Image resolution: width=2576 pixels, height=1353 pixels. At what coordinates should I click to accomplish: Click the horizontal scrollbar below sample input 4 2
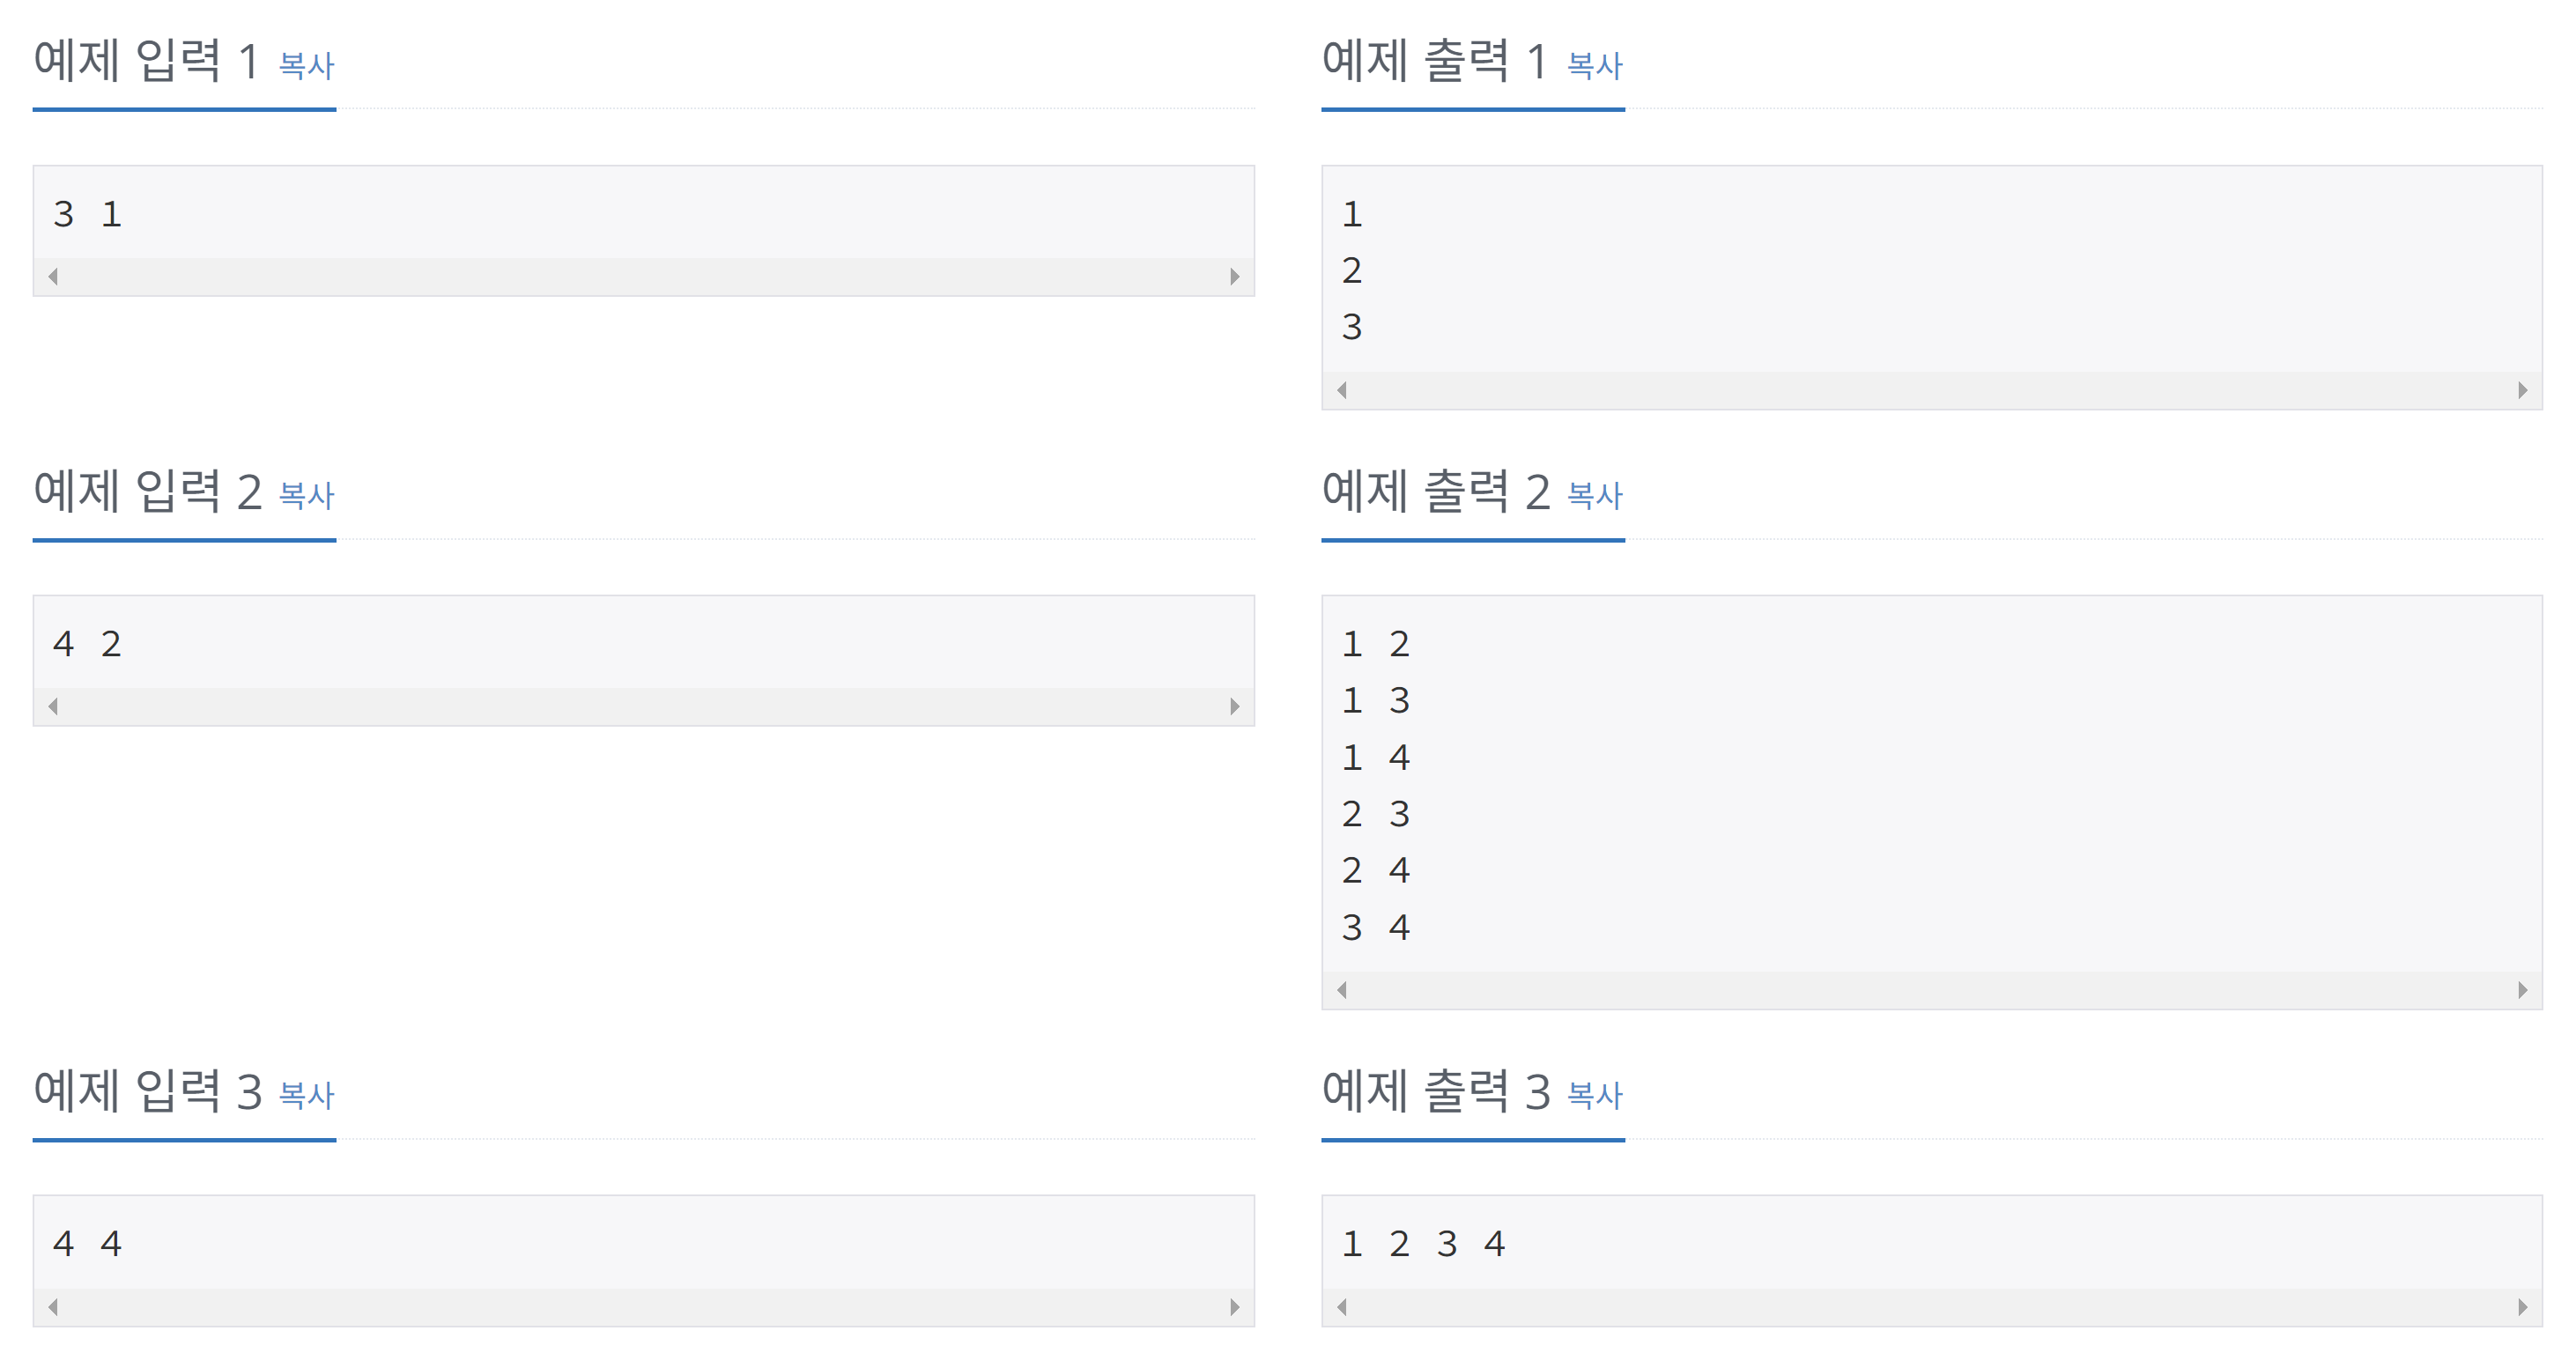click(x=645, y=706)
